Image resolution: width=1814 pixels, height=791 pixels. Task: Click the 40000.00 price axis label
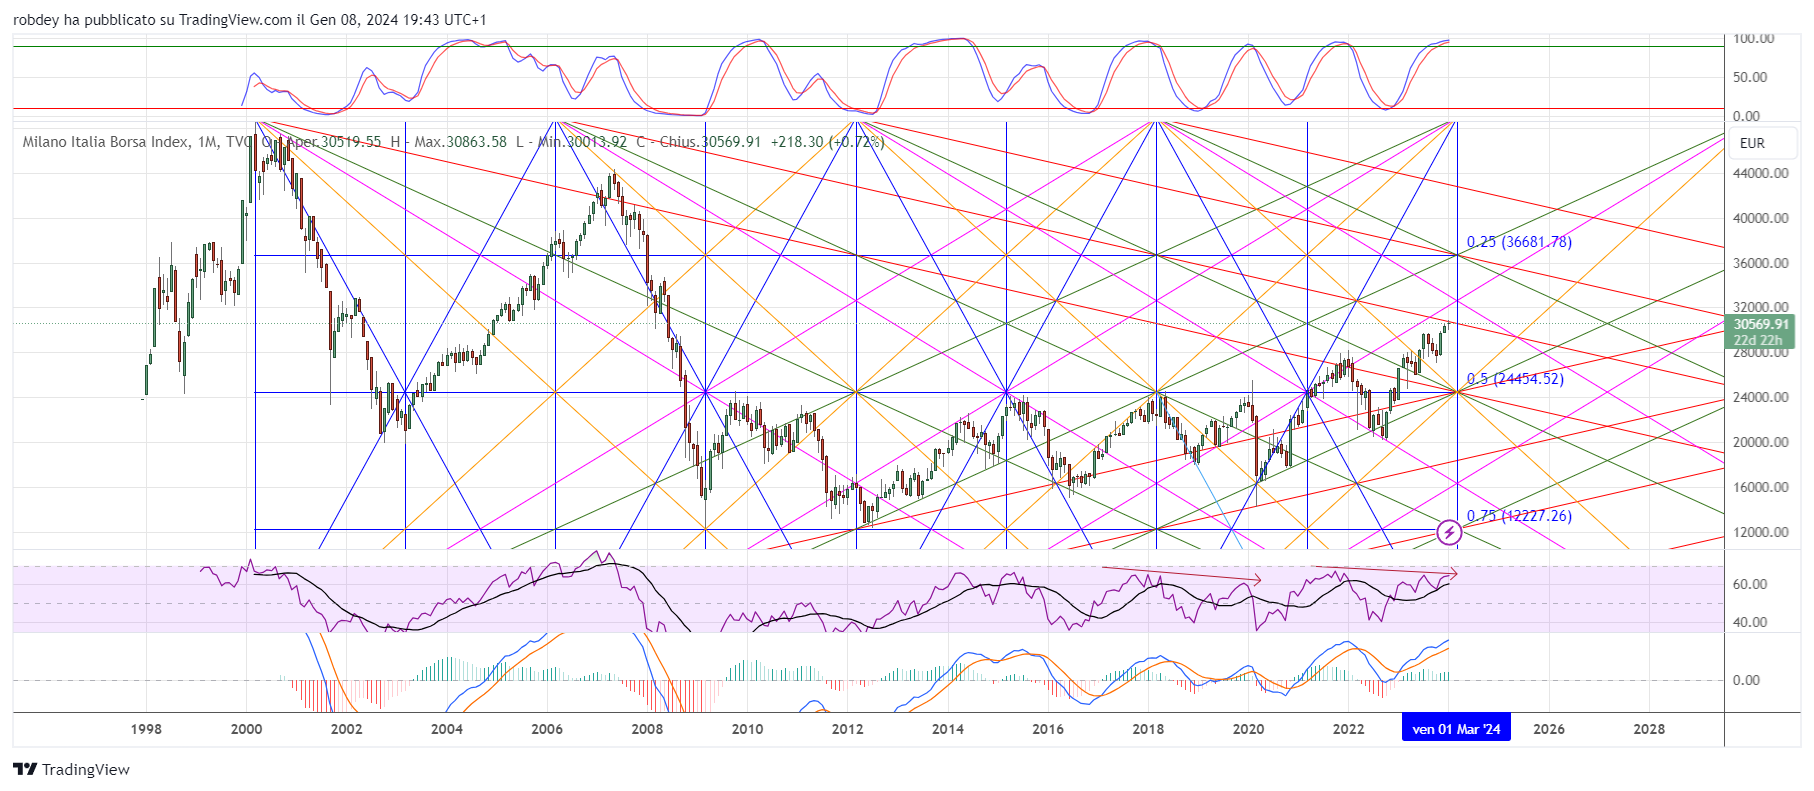[1761, 218]
